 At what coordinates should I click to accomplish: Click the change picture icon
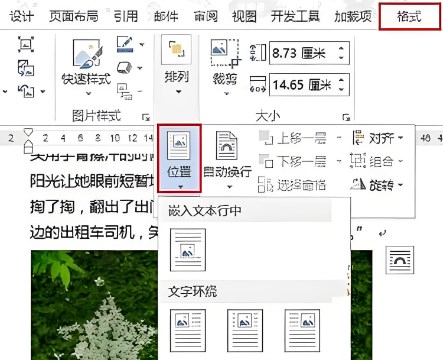(26, 68)
